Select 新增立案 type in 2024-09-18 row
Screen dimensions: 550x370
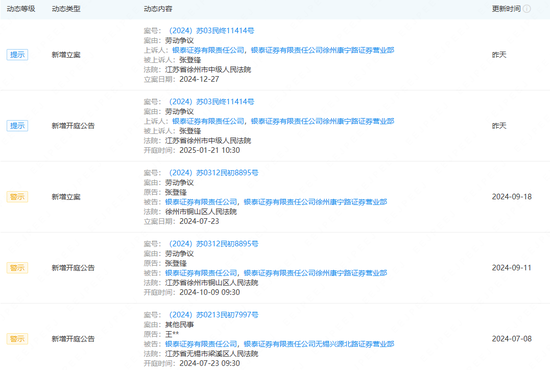tap(66, 197)
